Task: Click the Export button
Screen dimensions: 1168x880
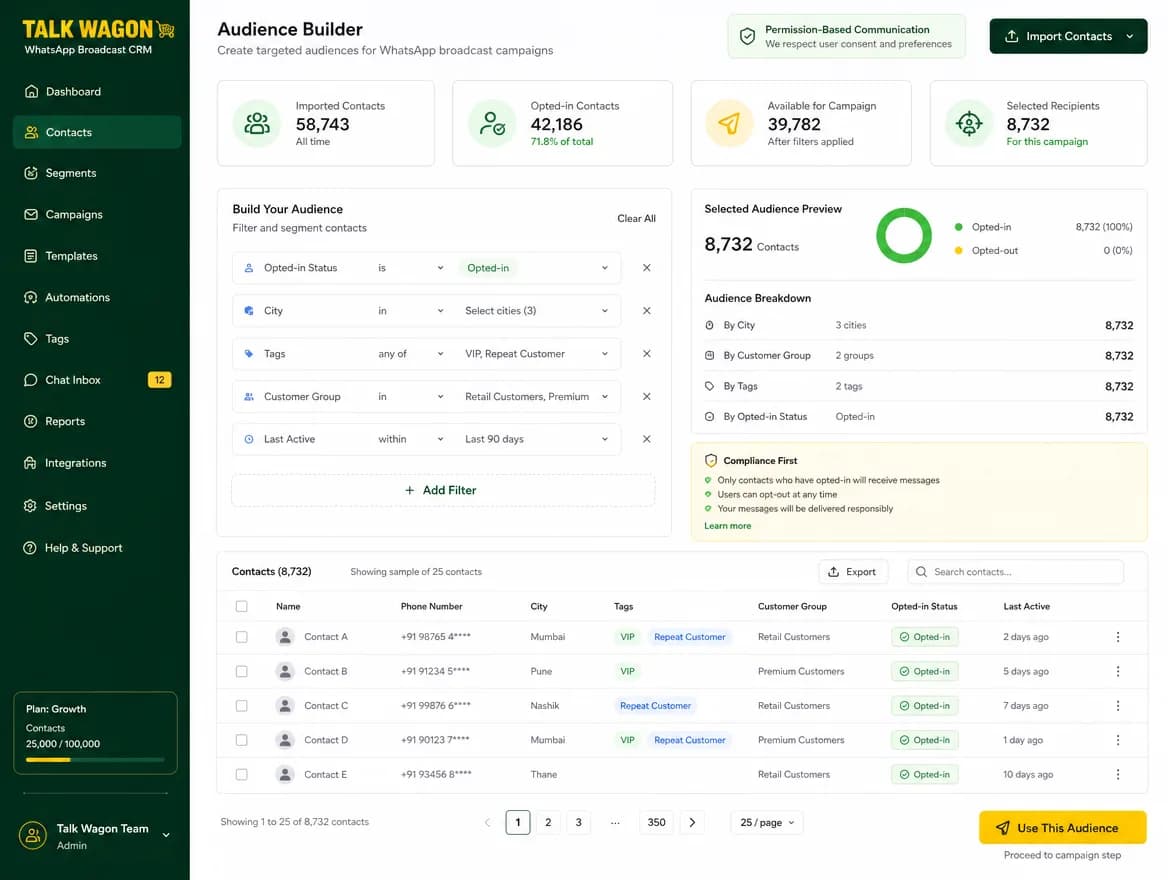Action: (853, 572)
